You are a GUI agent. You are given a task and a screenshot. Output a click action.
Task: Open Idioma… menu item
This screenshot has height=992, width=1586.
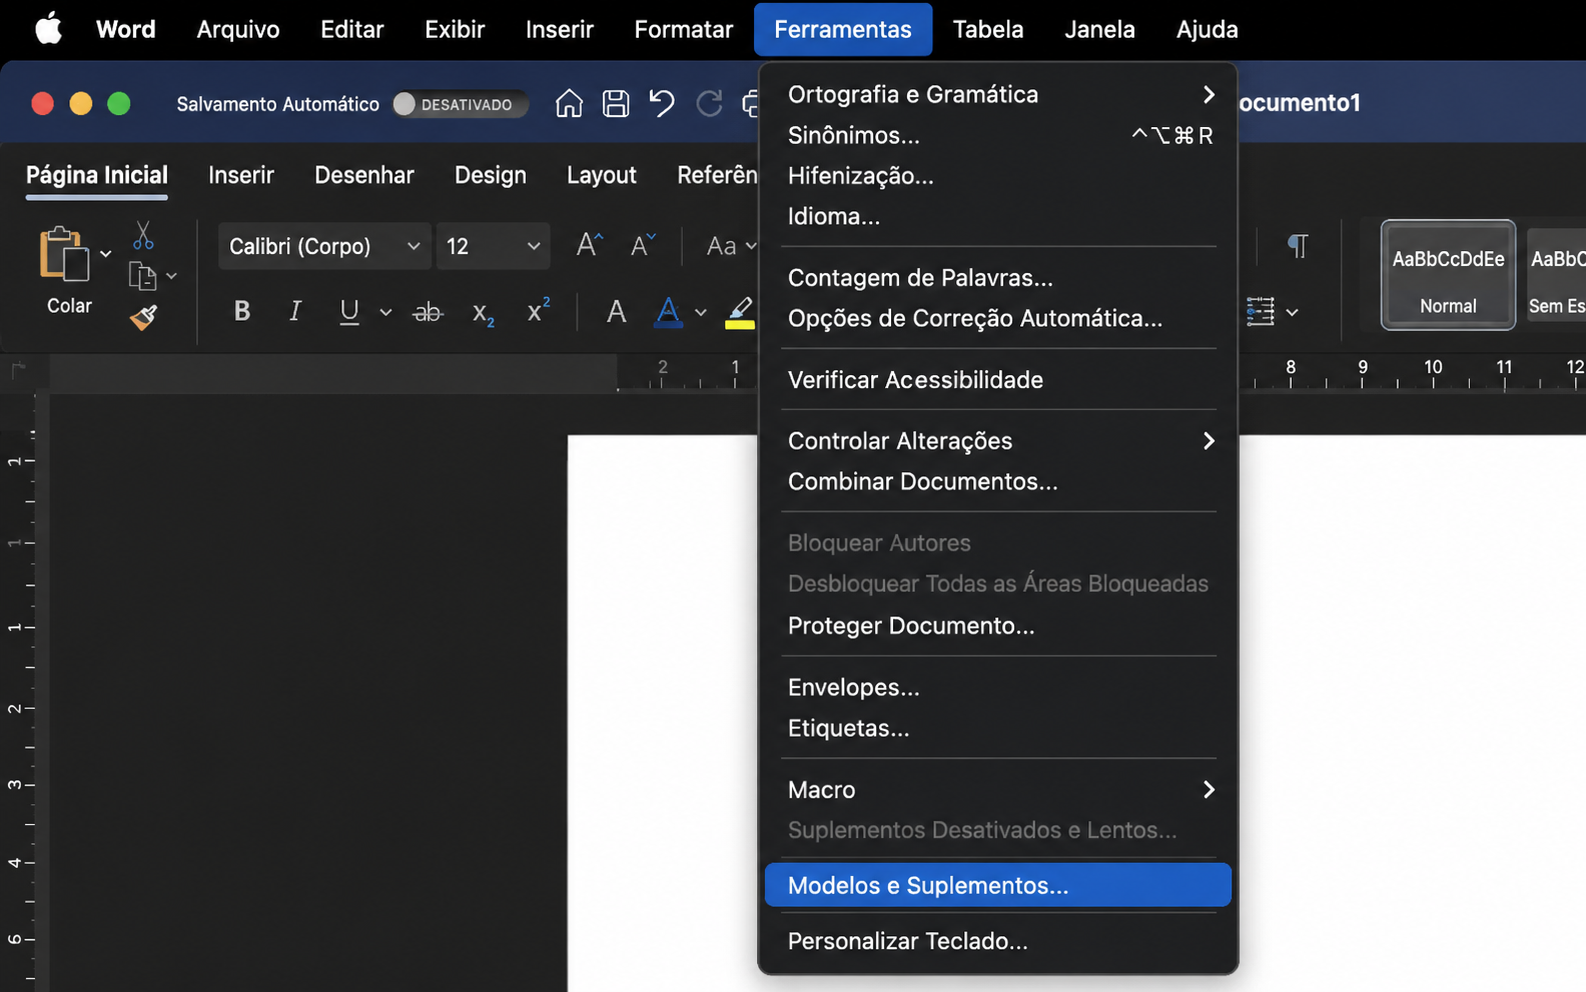(998, 216)
